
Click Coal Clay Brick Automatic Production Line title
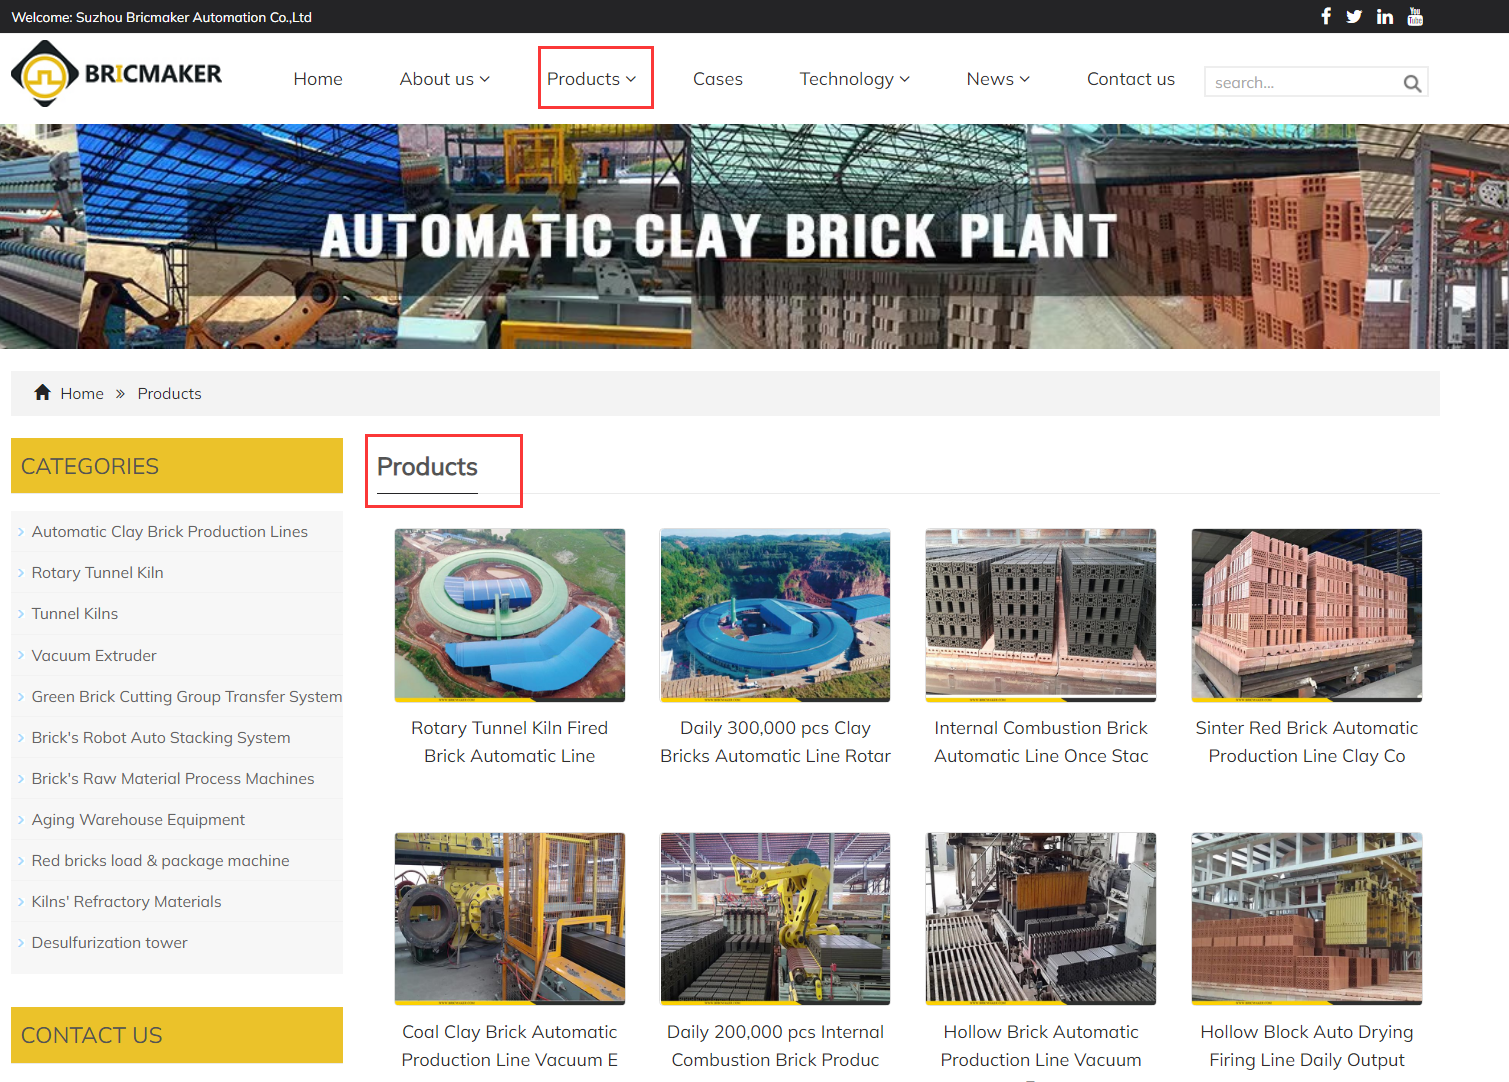click(509, 1045)
